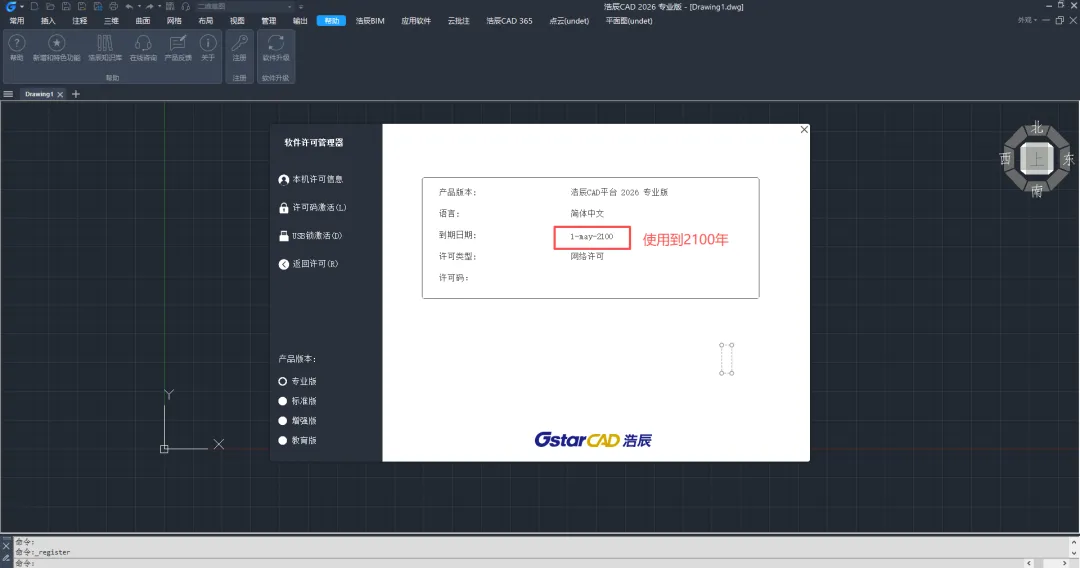Click the 软件升级 software upgrade icon
Image resolution: width=1080 pixels, height=568 pixels.
[276, 48]
